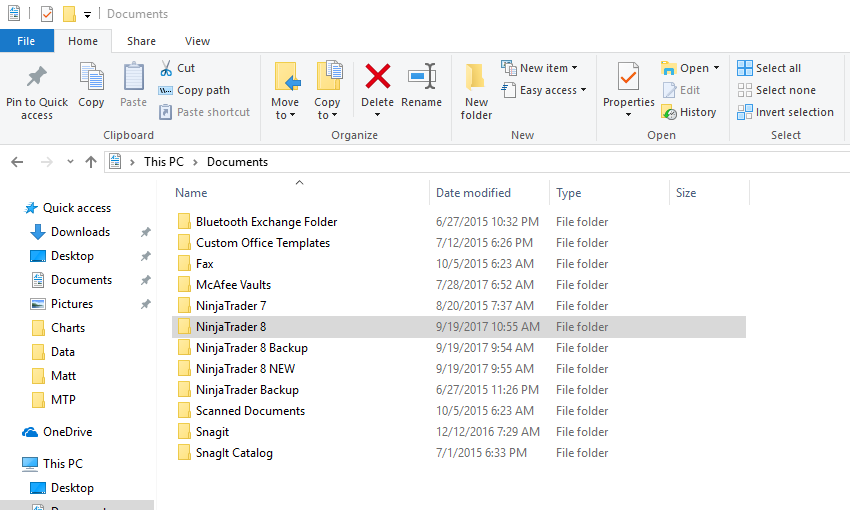850x510 pixels.
Task: Click Invert selection in ribbon
Action: [x=785, y=112]
